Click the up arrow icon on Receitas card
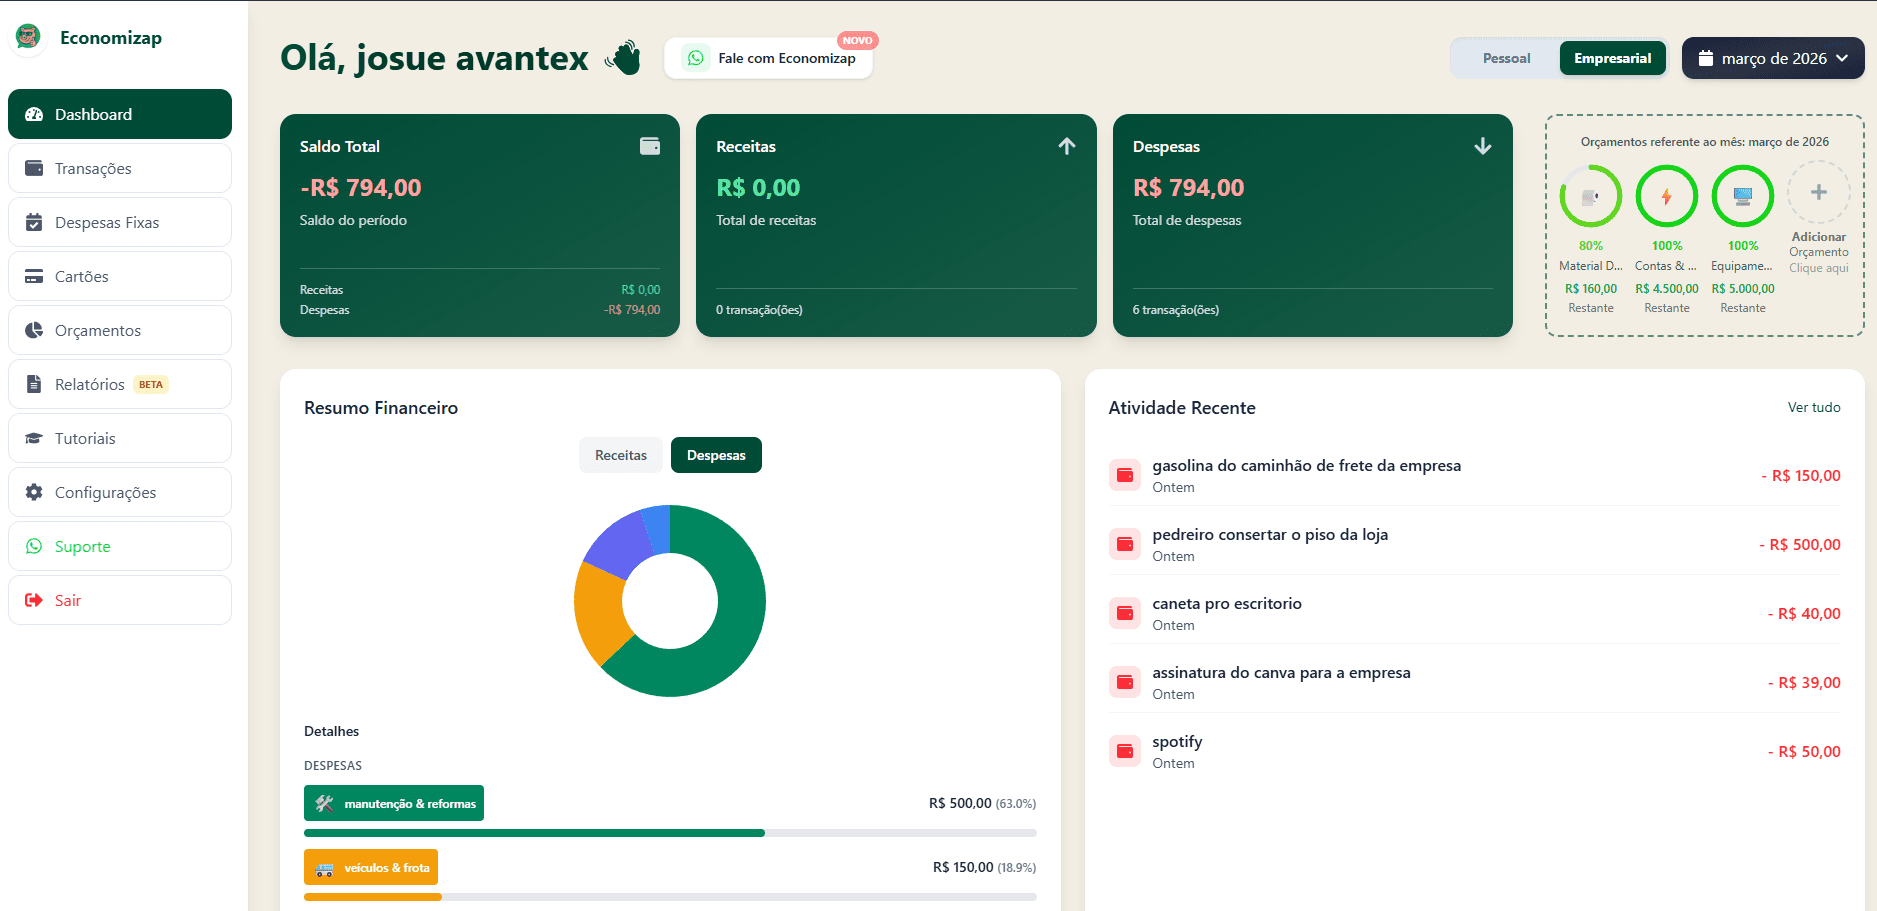The width and height of the screenshot is (1877, 911). pos(1067,146)
